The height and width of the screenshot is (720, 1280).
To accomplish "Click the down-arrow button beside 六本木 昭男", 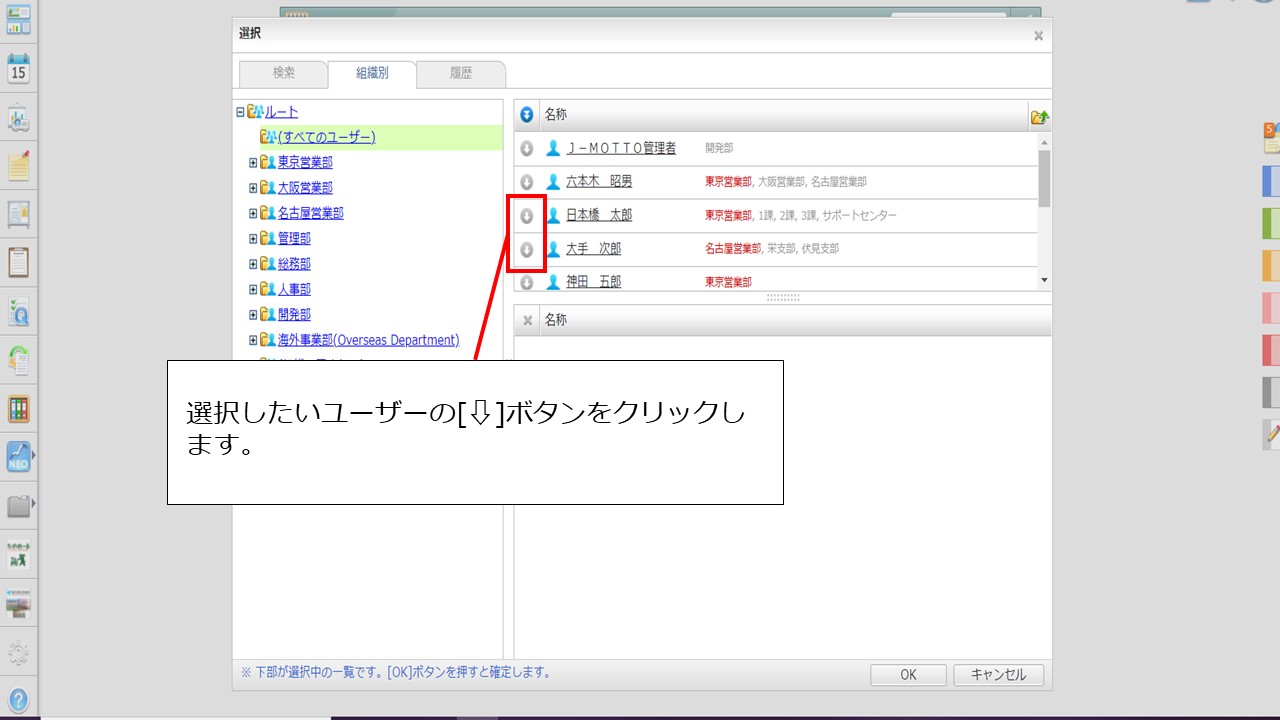I will [x=527, y=182].
